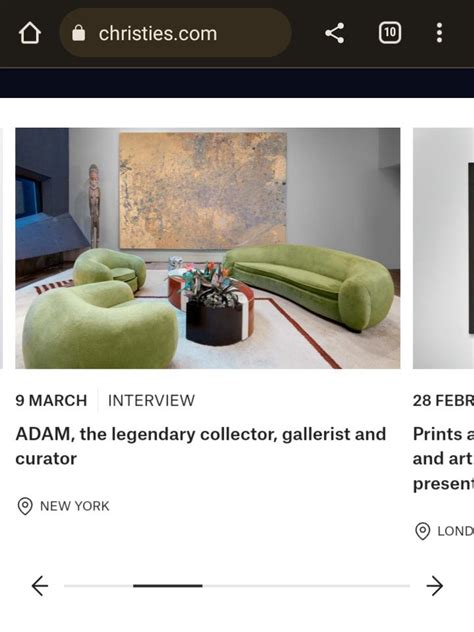Open the ADAM legendary collector headline

pos(201,446)
